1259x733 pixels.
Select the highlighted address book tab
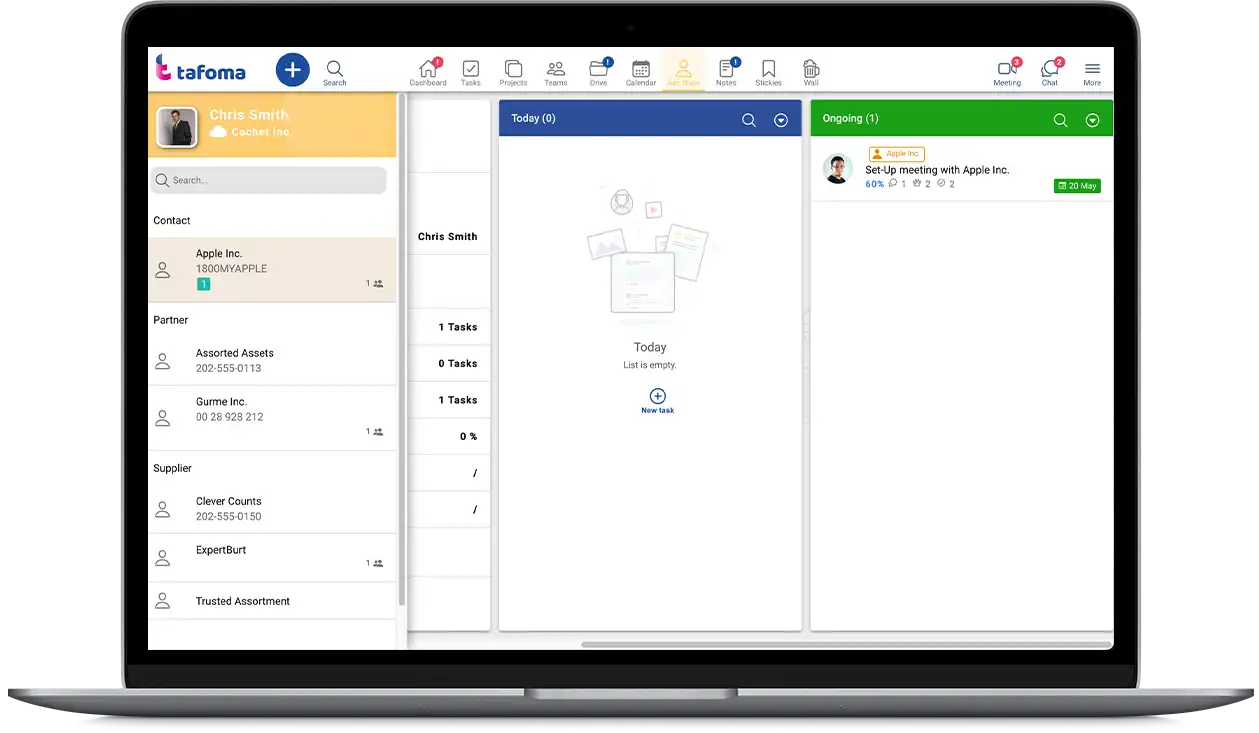coord(684,72)
